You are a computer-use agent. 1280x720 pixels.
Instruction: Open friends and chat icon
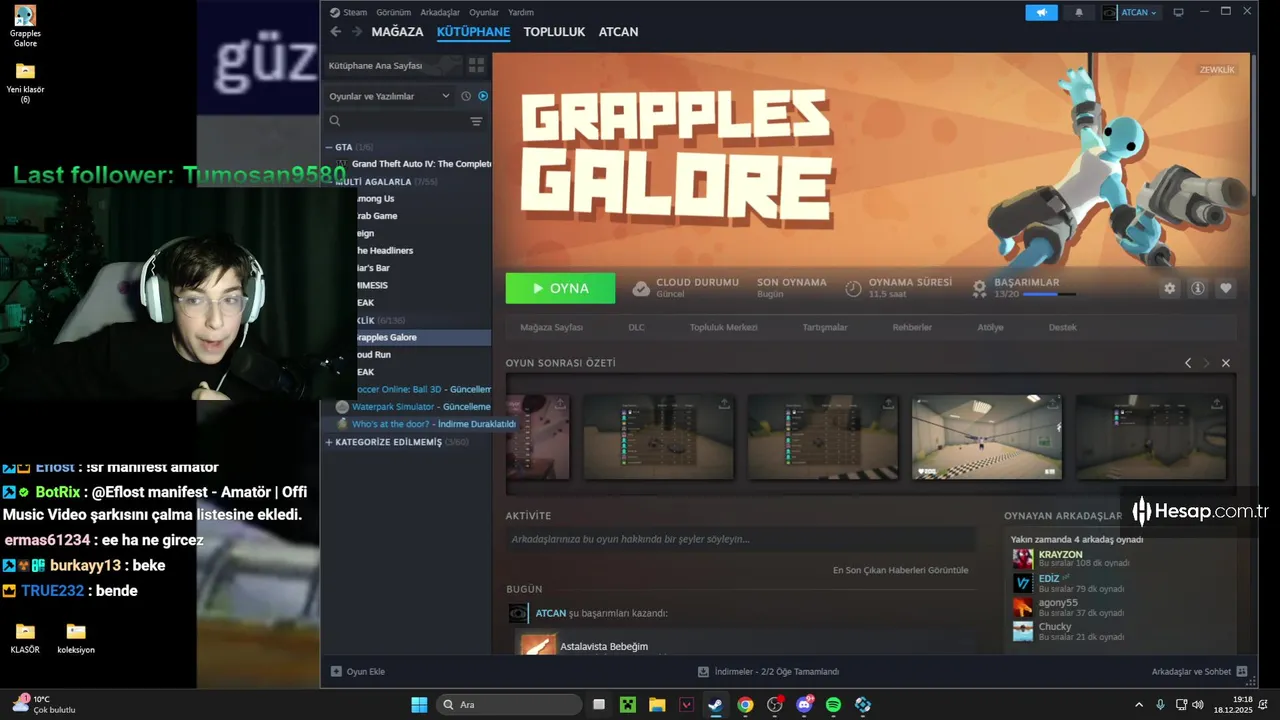pos(1241,671)
